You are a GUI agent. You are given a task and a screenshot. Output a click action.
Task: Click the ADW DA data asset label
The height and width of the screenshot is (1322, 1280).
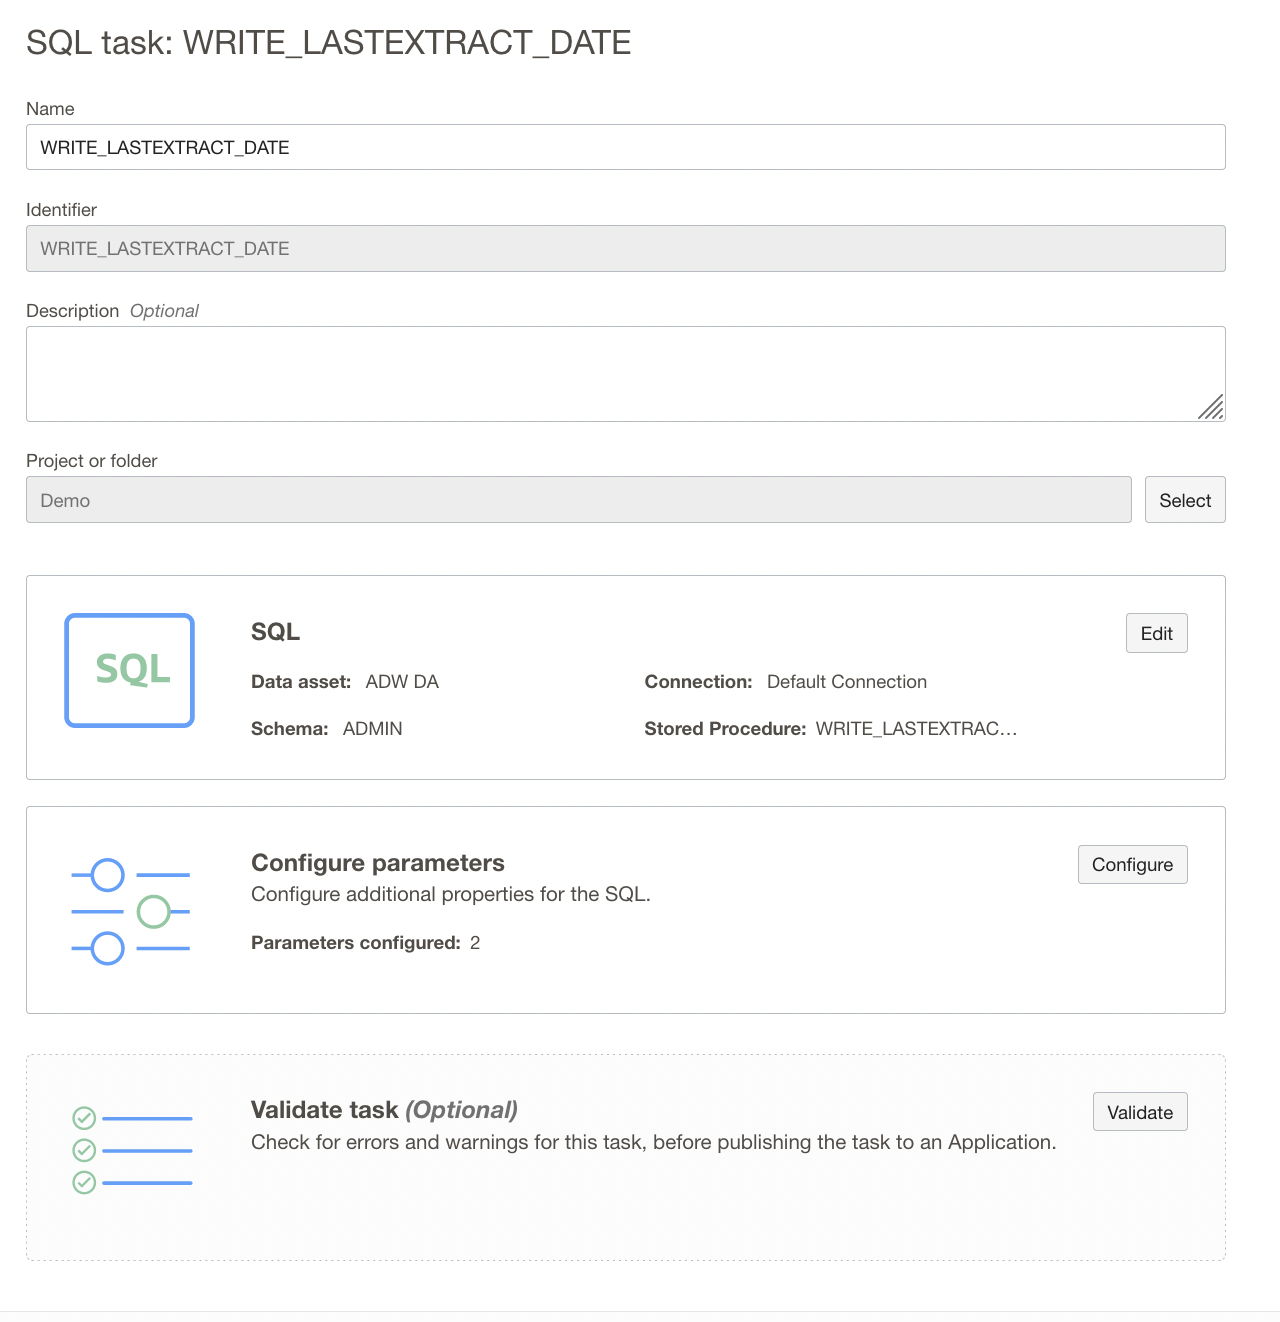click(402, 681)
